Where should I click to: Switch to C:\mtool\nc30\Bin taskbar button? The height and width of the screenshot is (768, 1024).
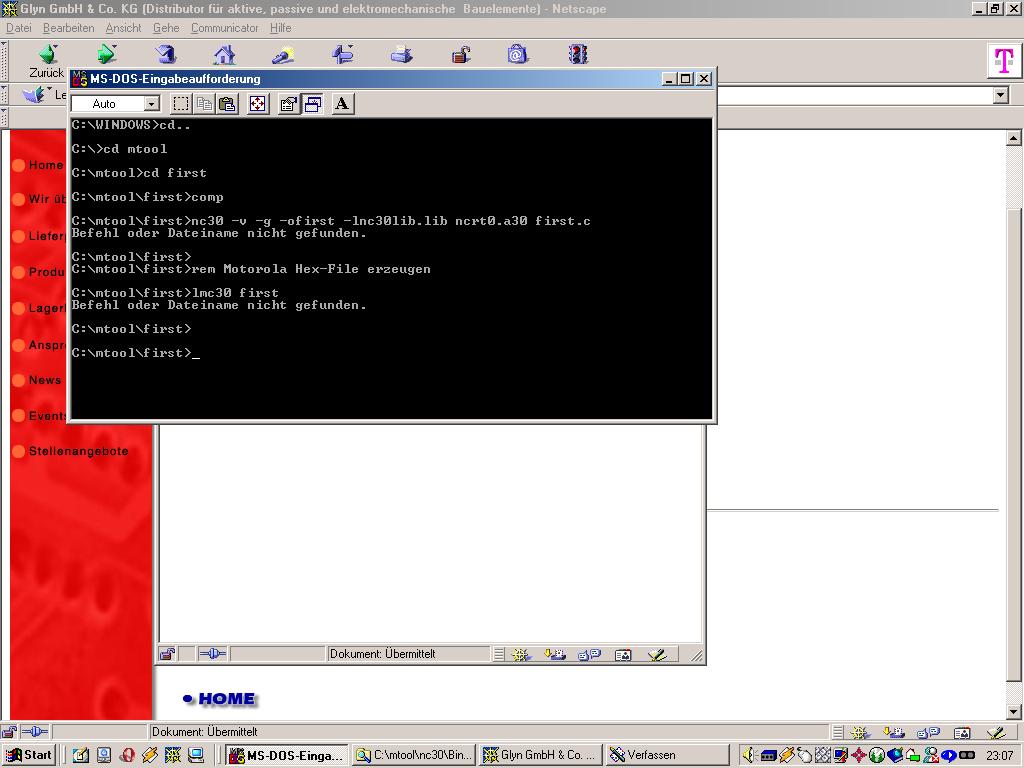[413, 755]
